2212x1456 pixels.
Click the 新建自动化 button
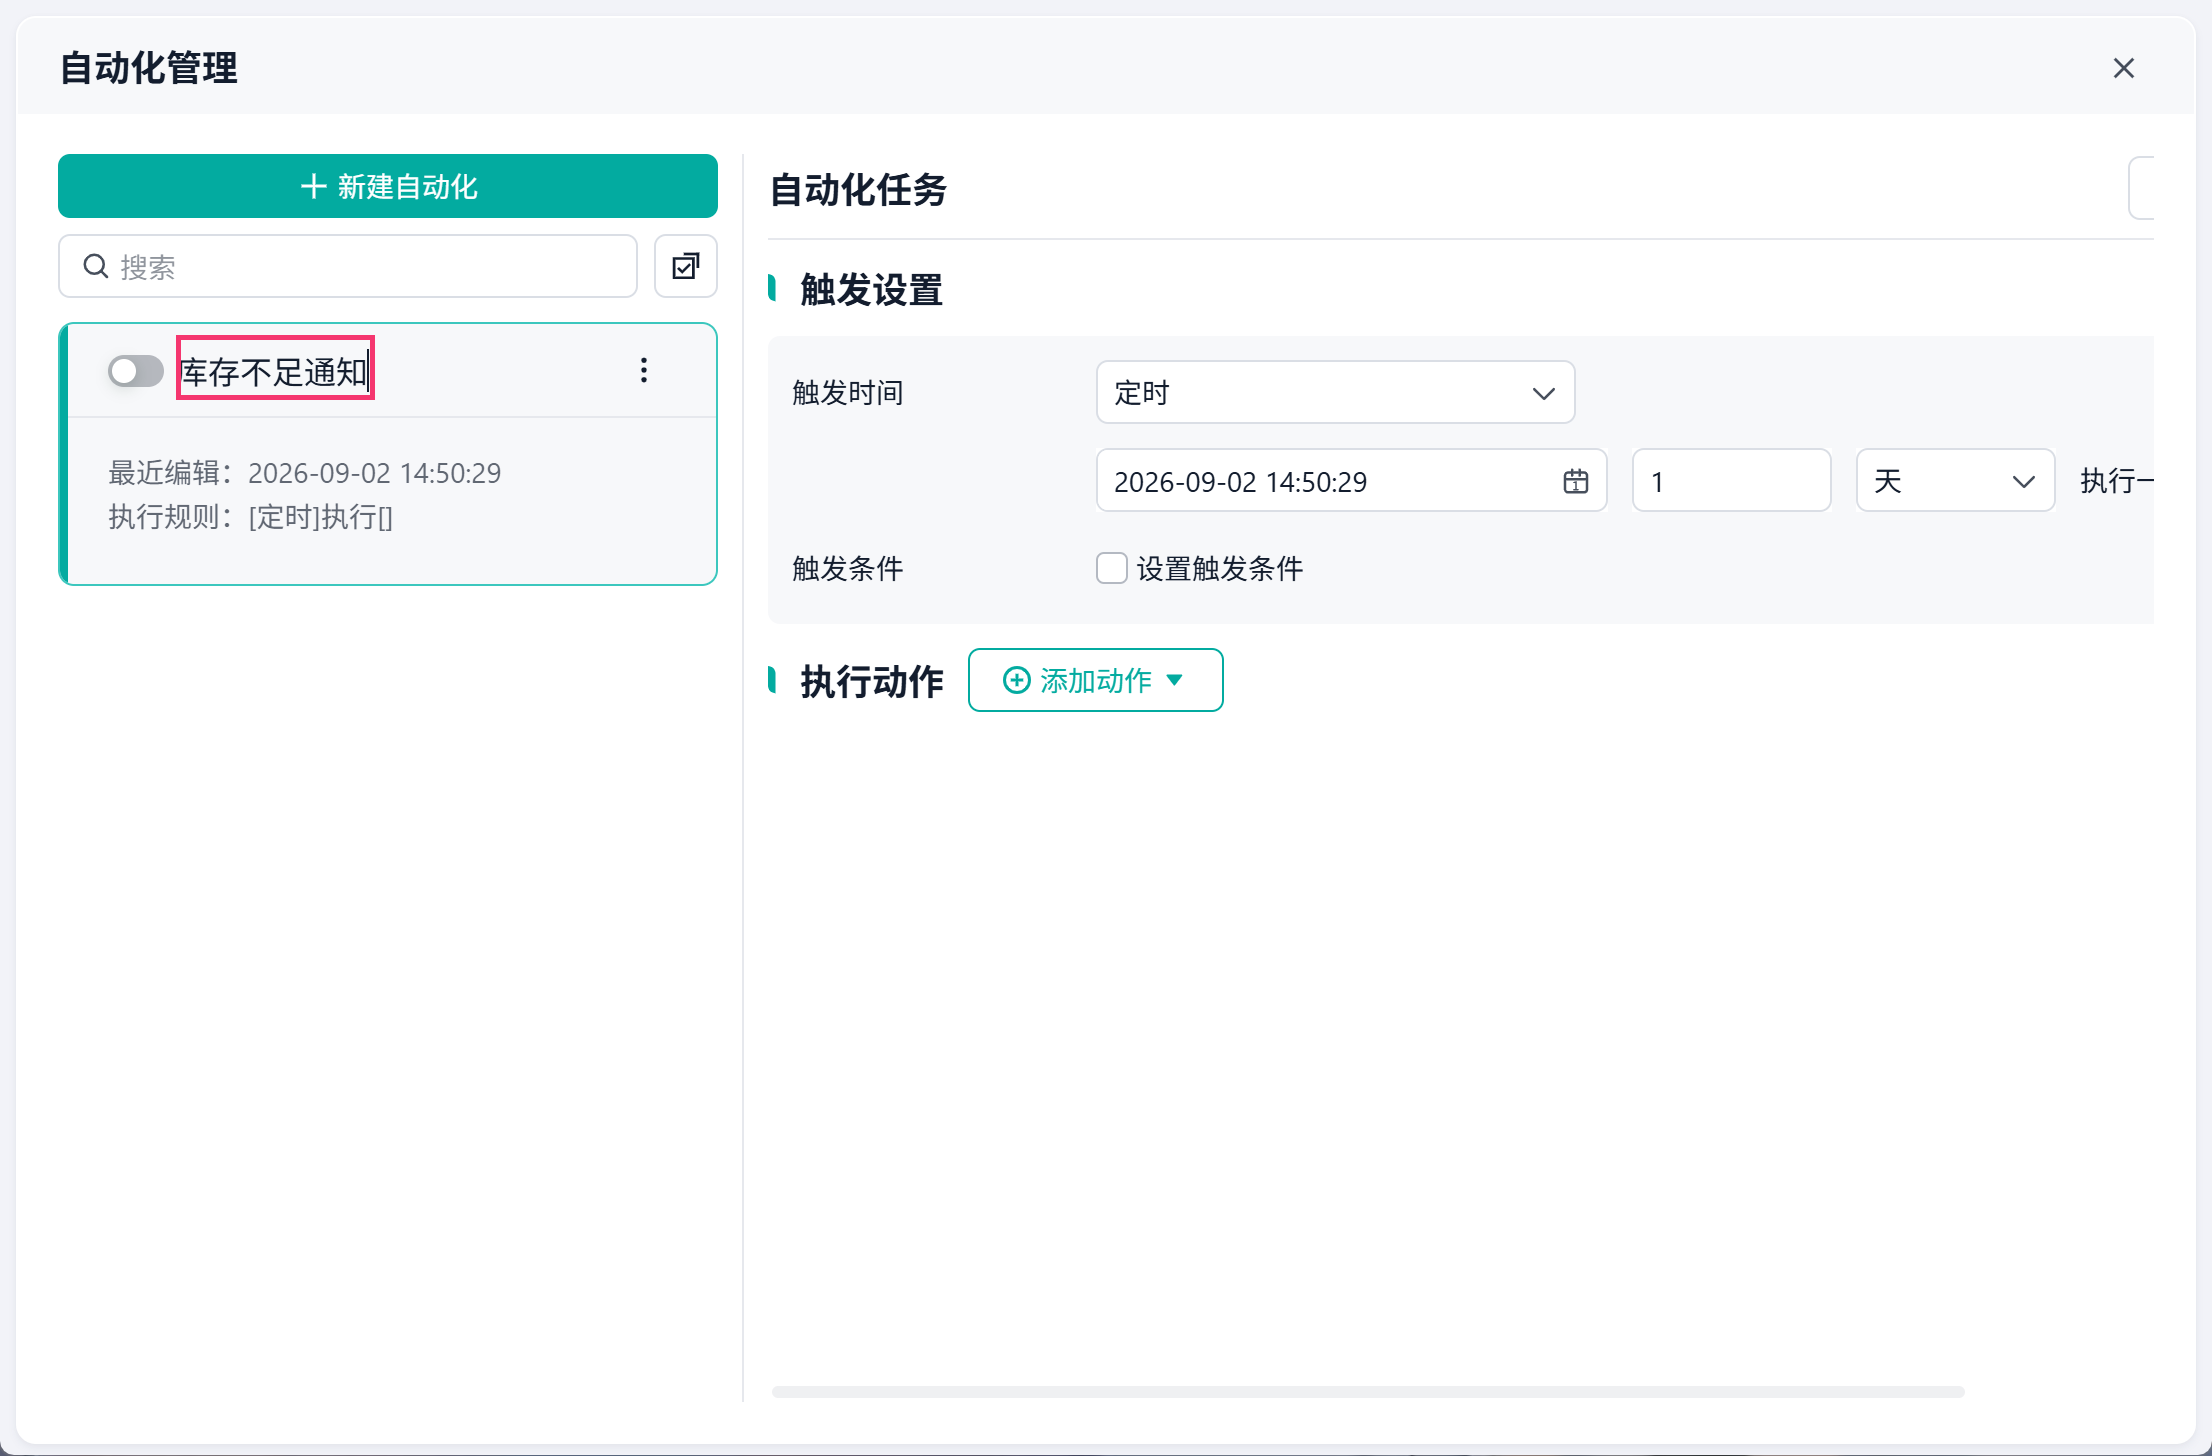tap(388, 186)
